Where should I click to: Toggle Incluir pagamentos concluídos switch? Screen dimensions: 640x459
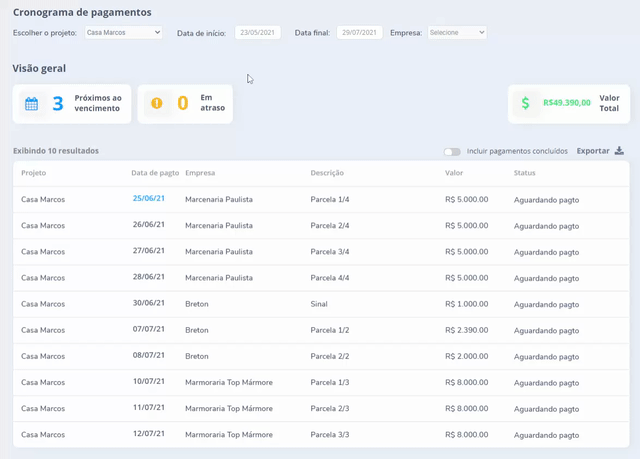[452, 152]
